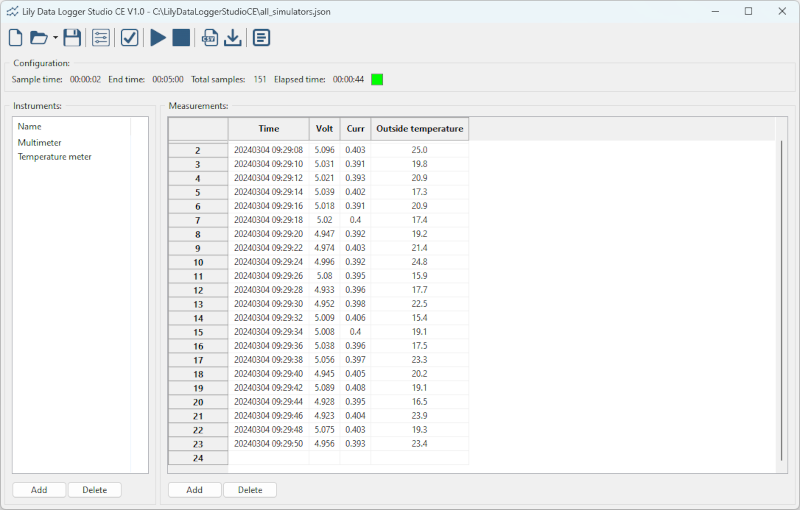Create a new configuration file
Image resolution: width=800 pixels, height=510 pixels.
(16, 38)
